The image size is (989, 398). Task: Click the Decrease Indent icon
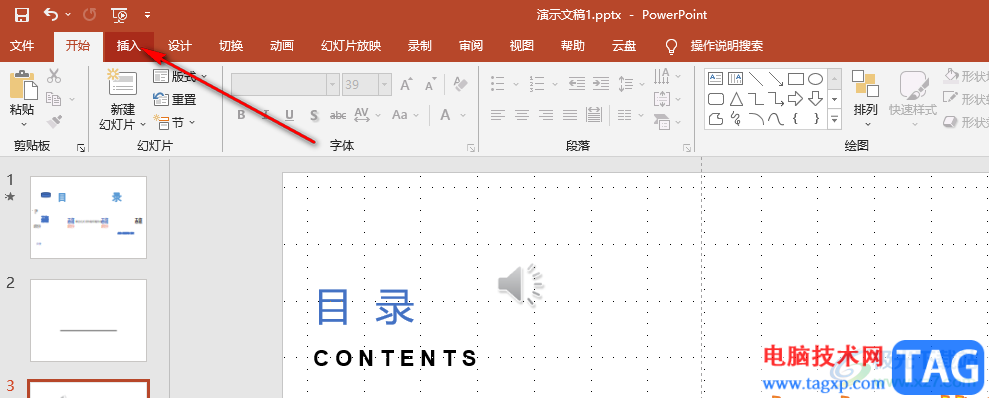[x=576, y=83]
